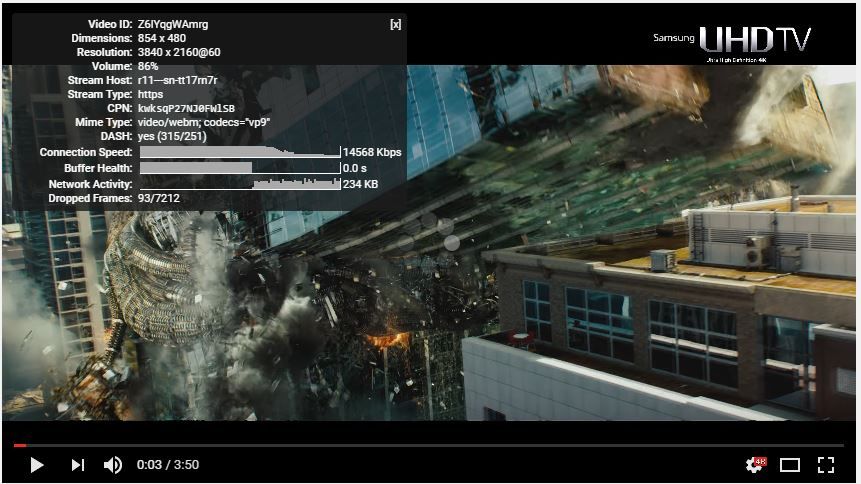This screenshot has width=861, height=484.
Task: Click the buffering spinner on the video
Action: 430,243
